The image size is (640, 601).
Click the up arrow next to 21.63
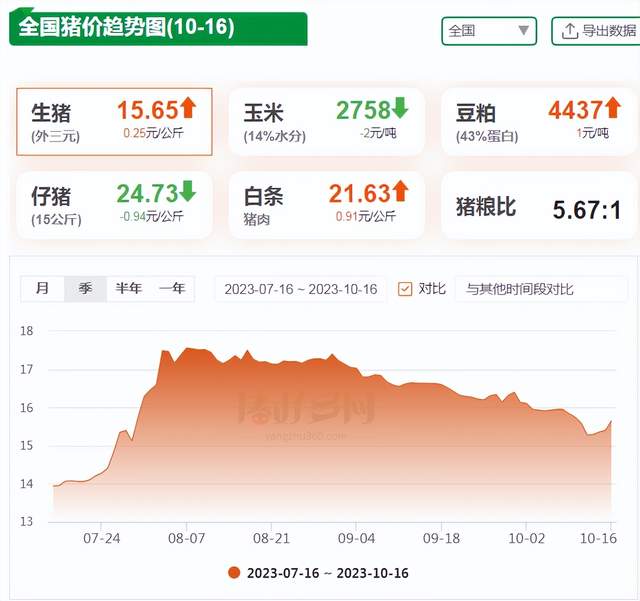pyautogui.click(x=400, y=191)
